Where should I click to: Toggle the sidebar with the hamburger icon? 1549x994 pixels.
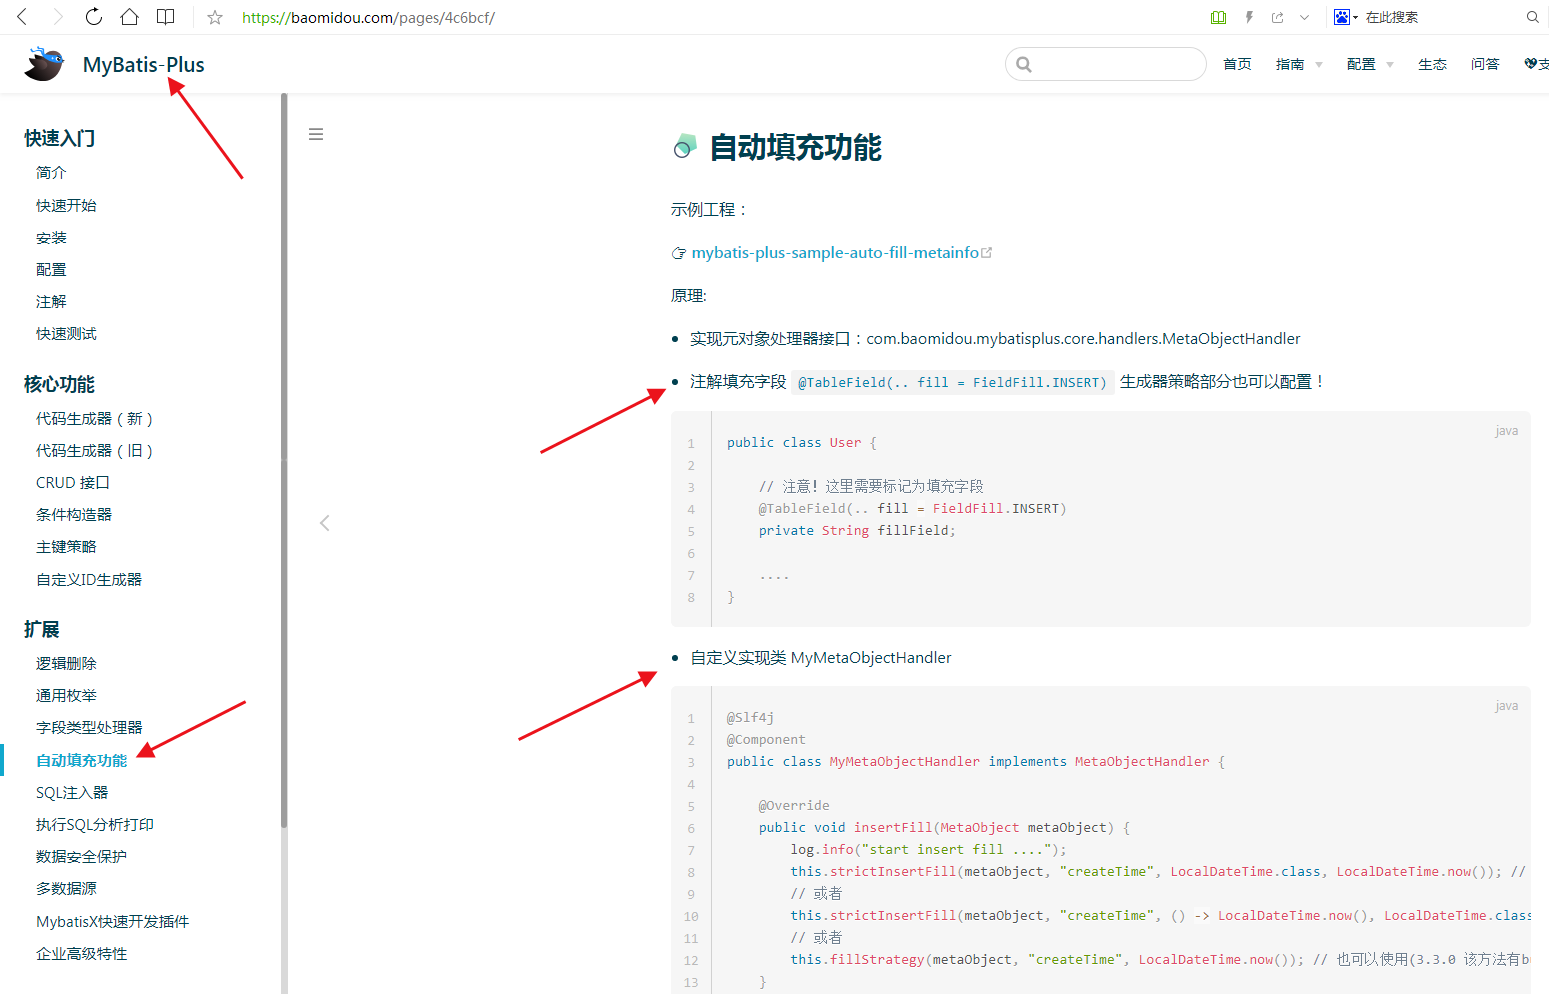316,134
